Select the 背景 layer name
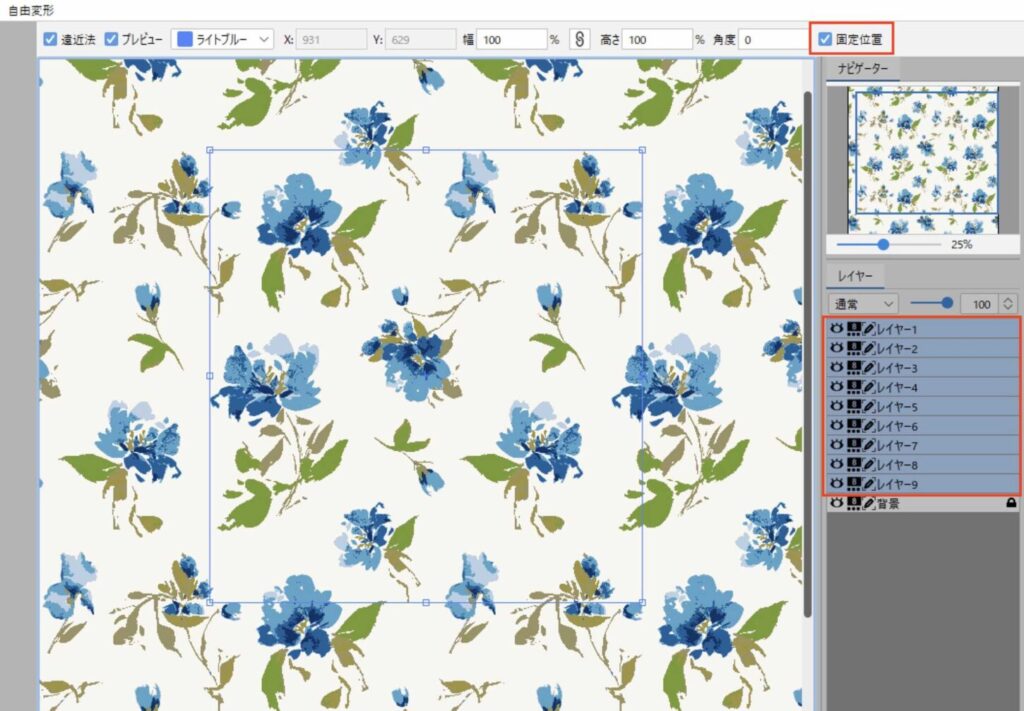 [x=888, y=504]
